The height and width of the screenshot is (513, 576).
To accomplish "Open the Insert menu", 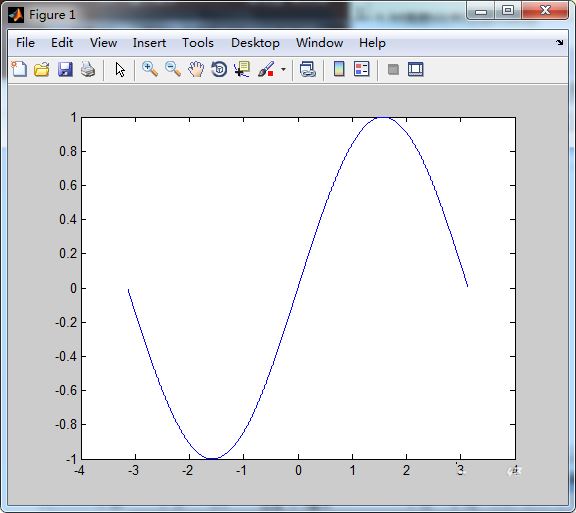I will [x=149, y=43].
